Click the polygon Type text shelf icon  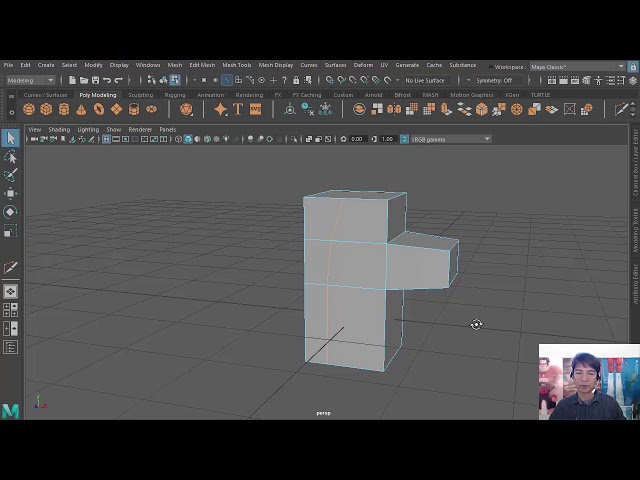[x=238, y=109]
